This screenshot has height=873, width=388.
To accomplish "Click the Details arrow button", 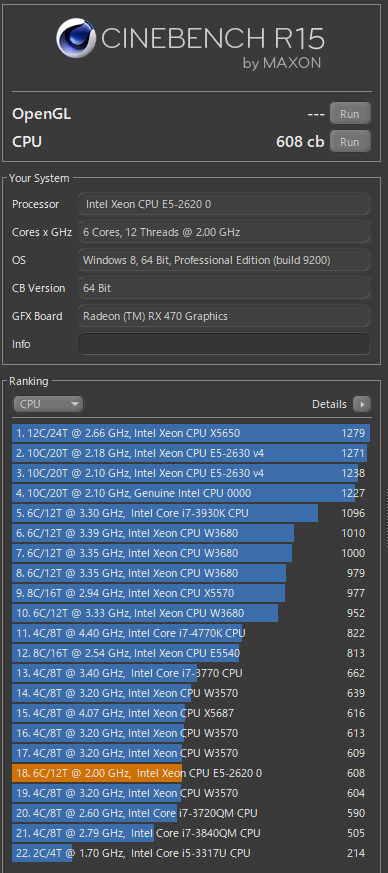I will point(362,404).
